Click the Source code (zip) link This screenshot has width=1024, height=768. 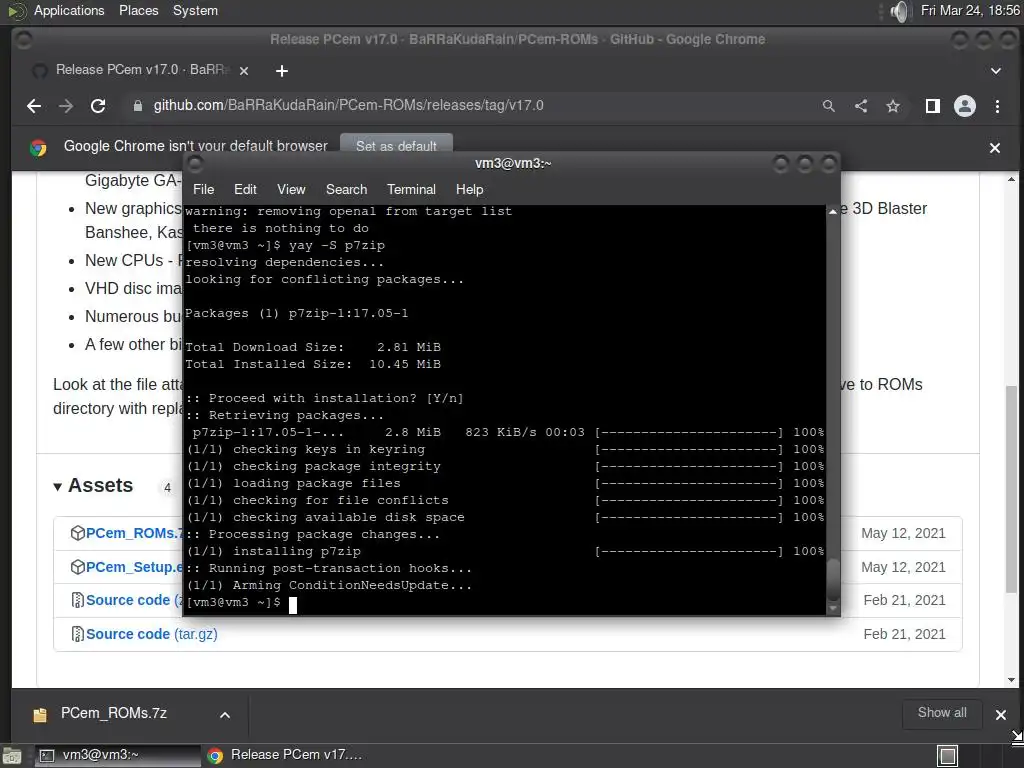134,600
